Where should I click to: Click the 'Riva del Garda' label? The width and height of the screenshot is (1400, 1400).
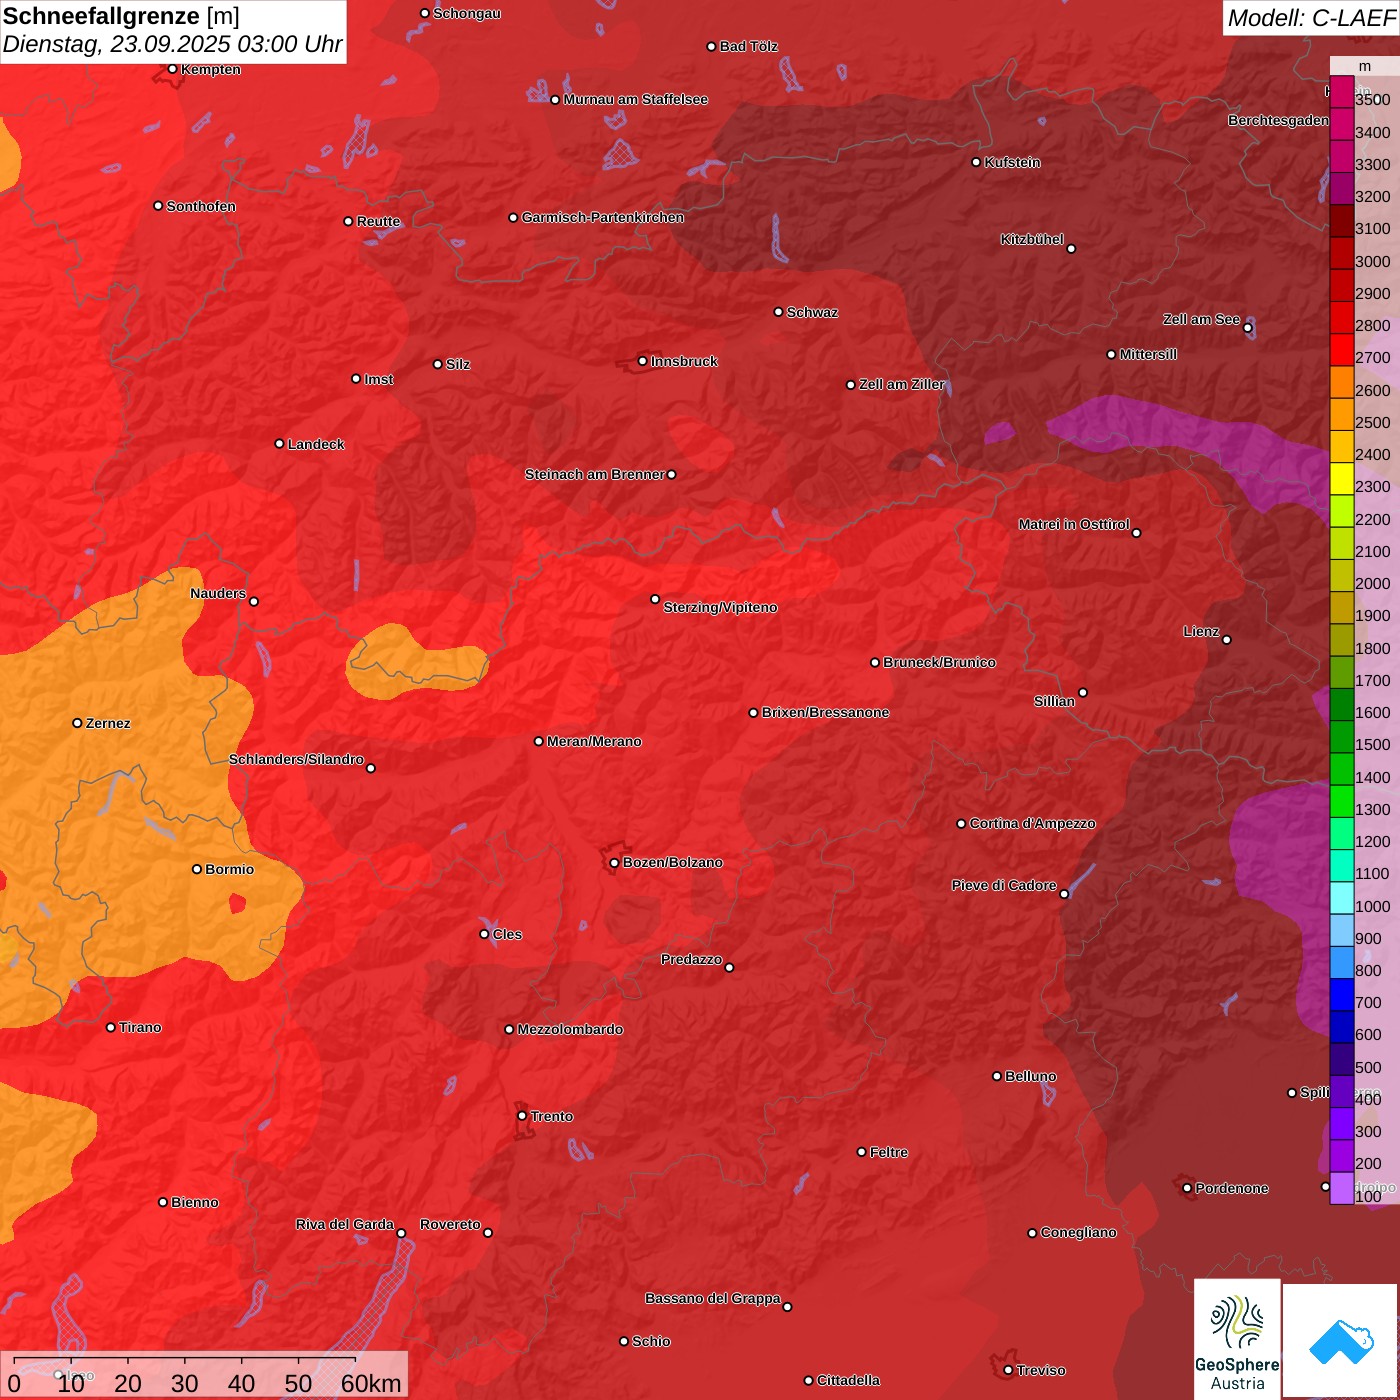tap(345, 1224)
